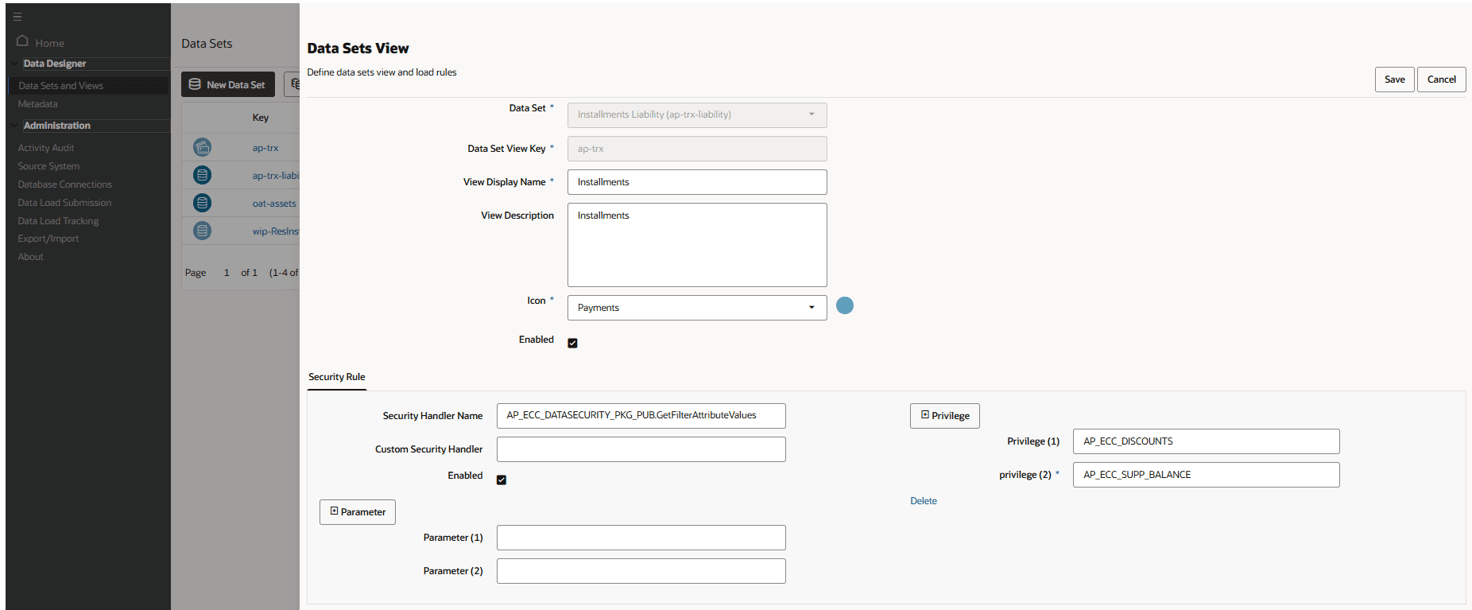Open Data Load Submission menu item
Screen dimensions: 1472x610
click(65, 203)
